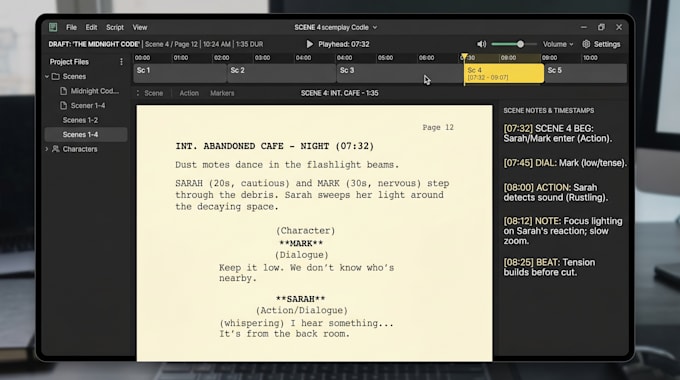Click the 01:00 mark on the time ruler
The height and width of the screenshot is (380, 680).
pos(180,58)
